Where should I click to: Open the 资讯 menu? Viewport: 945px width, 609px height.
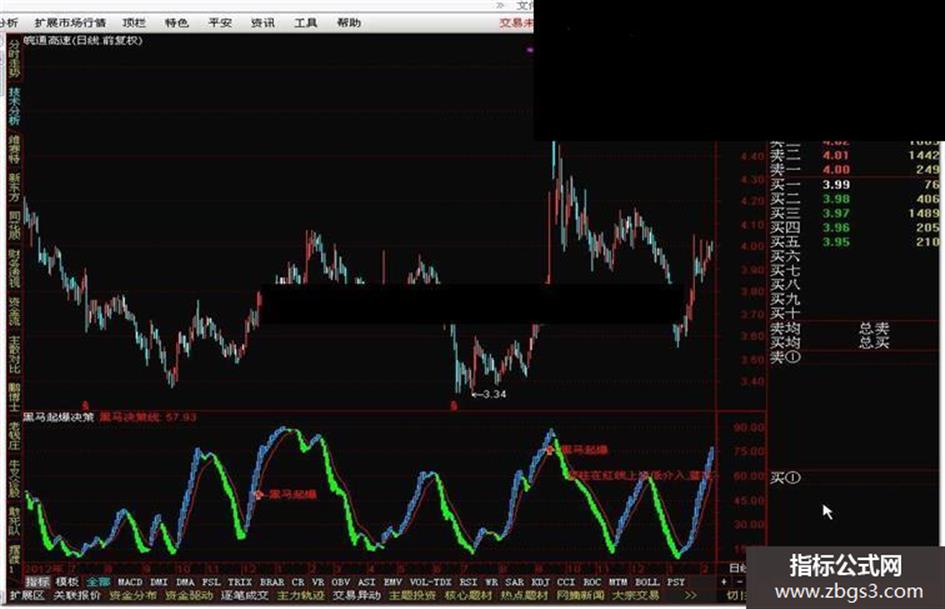coord(263,23)
